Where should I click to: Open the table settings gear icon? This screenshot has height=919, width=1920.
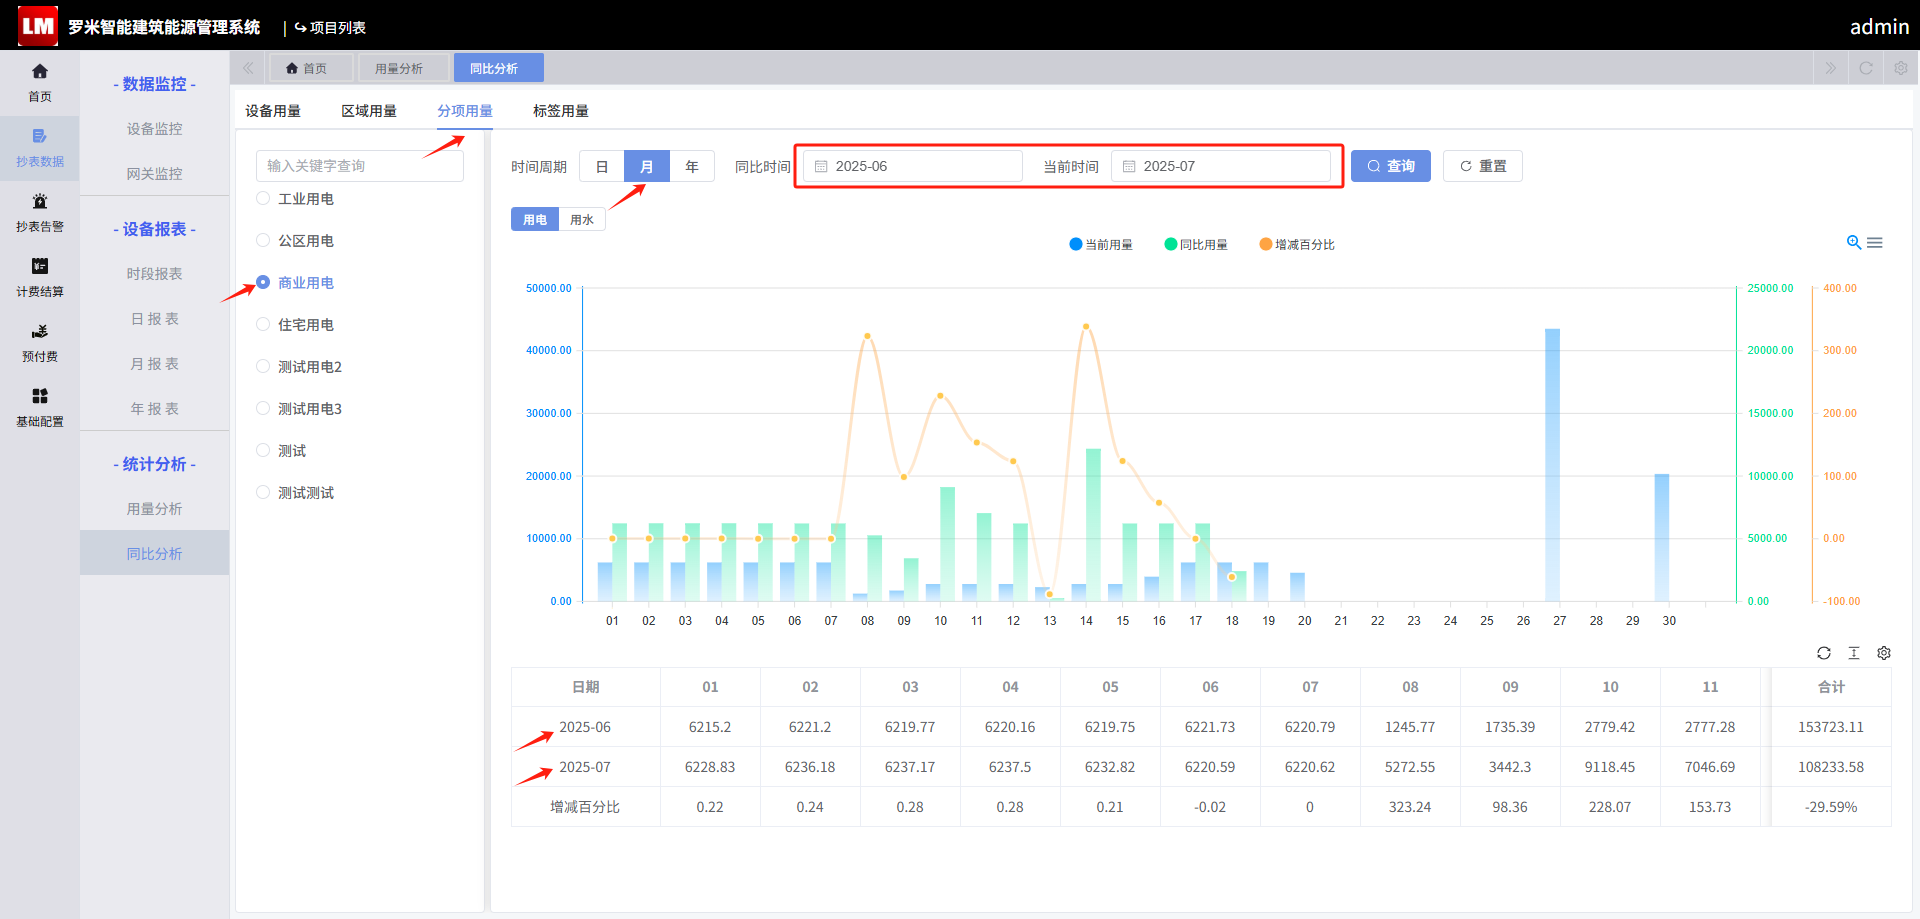click(1884, 653)
